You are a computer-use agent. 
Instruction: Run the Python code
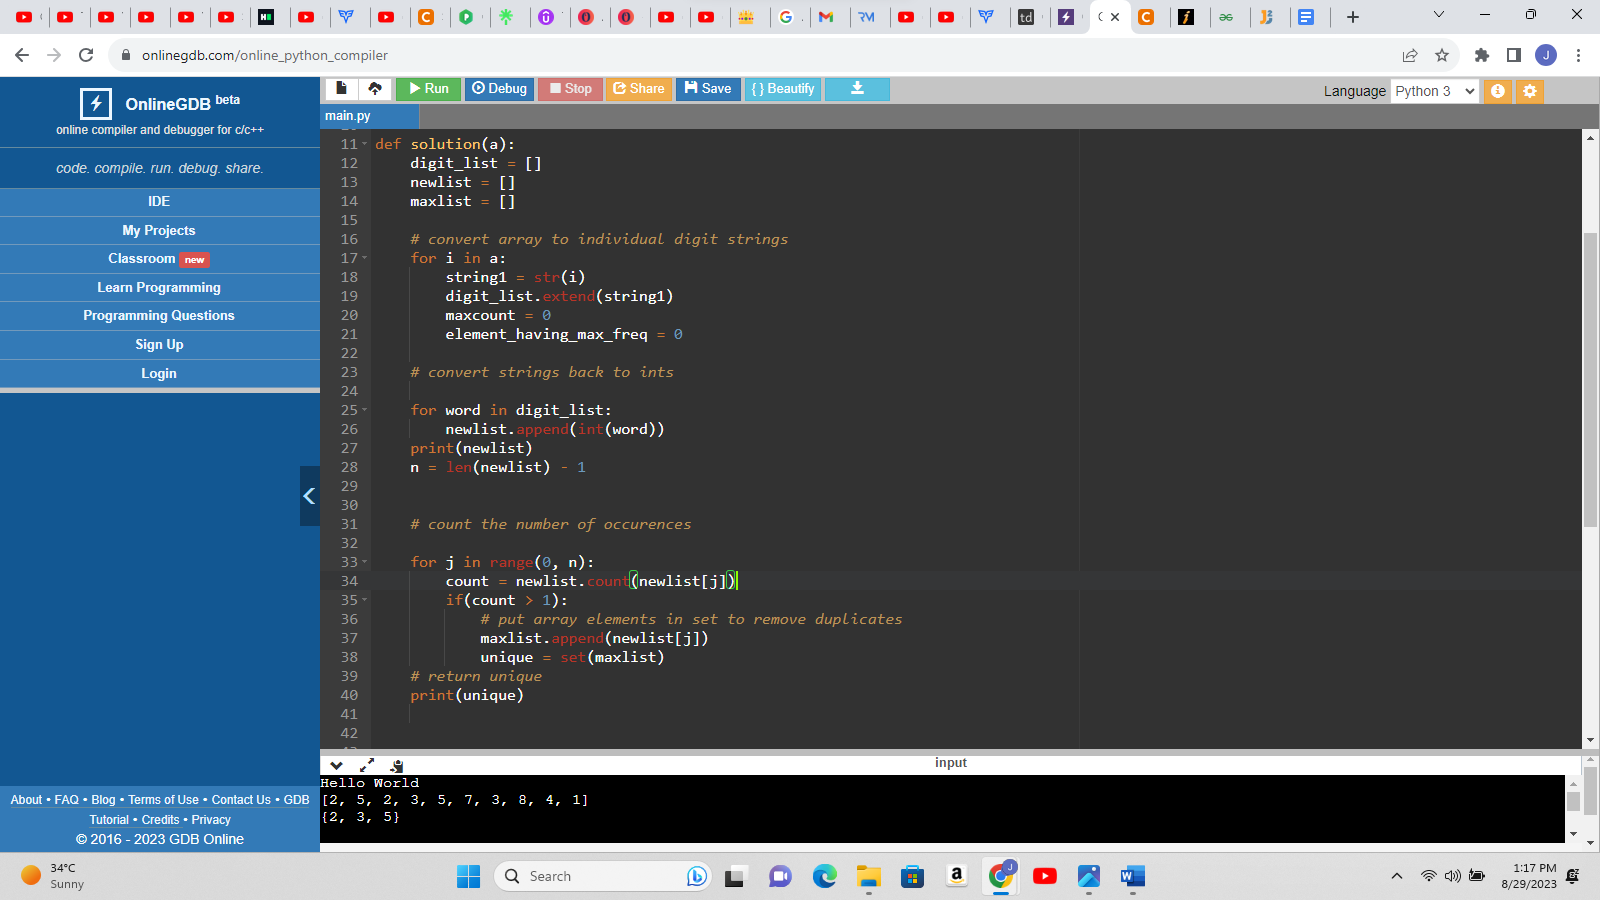[x=429, y=89]
